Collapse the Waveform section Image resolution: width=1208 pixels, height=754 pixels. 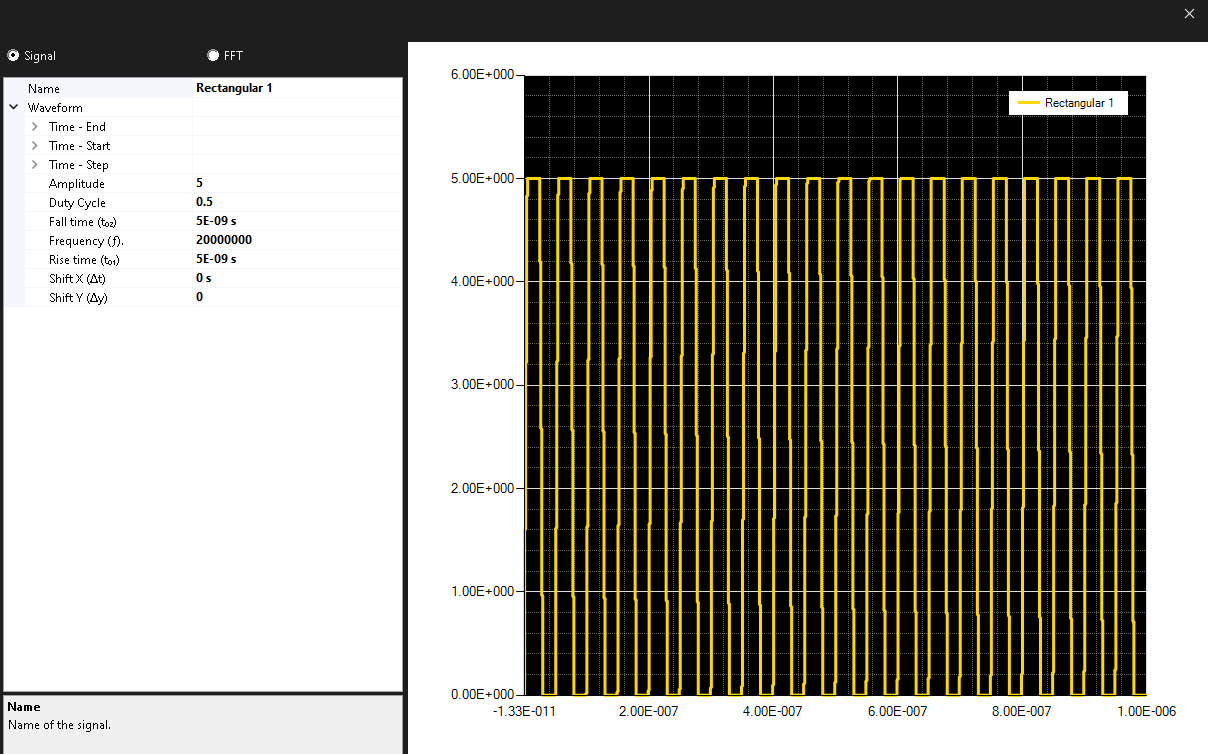(13, 107)
